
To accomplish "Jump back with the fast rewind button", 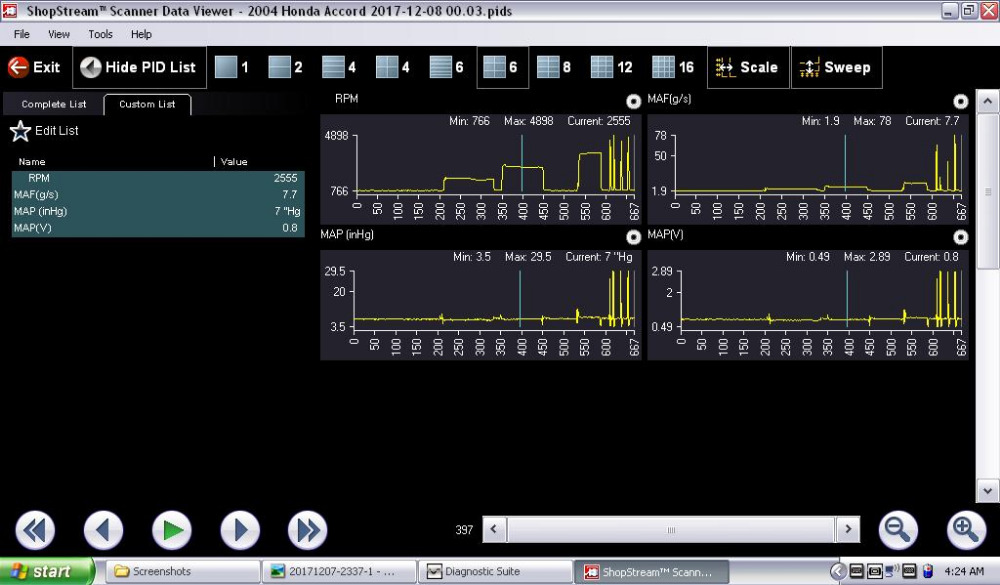I will tap(35, 530).
